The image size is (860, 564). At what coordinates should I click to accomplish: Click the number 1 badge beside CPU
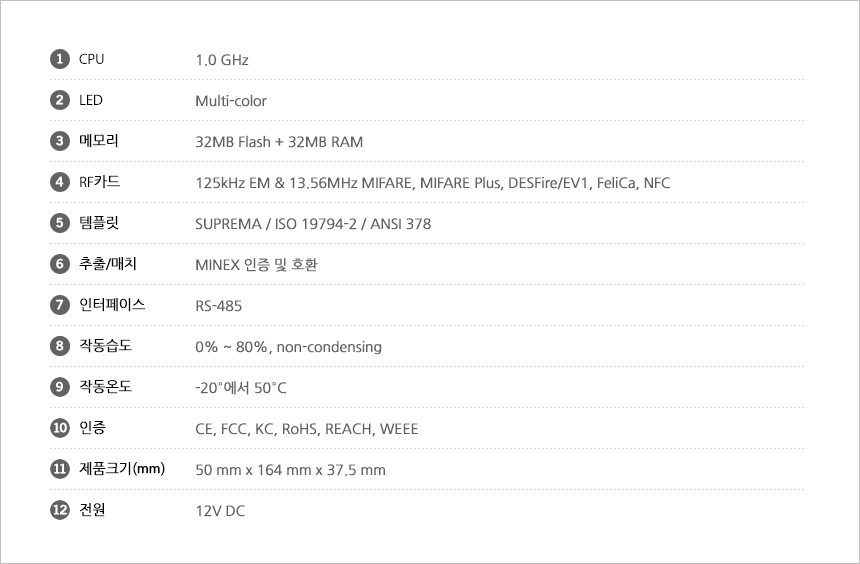[60, 59]
